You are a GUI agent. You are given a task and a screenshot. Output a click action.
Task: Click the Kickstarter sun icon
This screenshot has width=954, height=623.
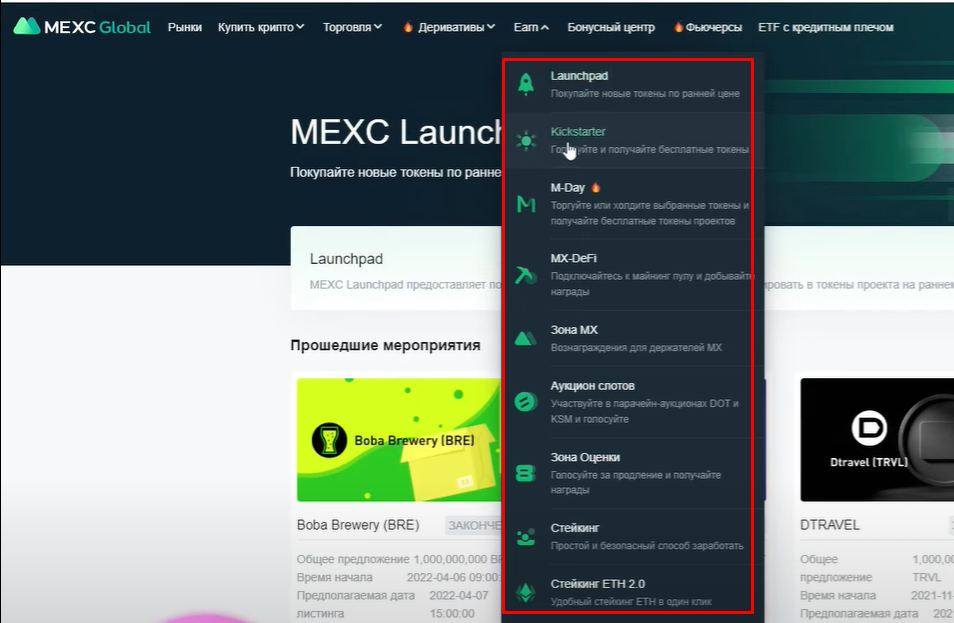pyautogui.click(x=526, y=141)
